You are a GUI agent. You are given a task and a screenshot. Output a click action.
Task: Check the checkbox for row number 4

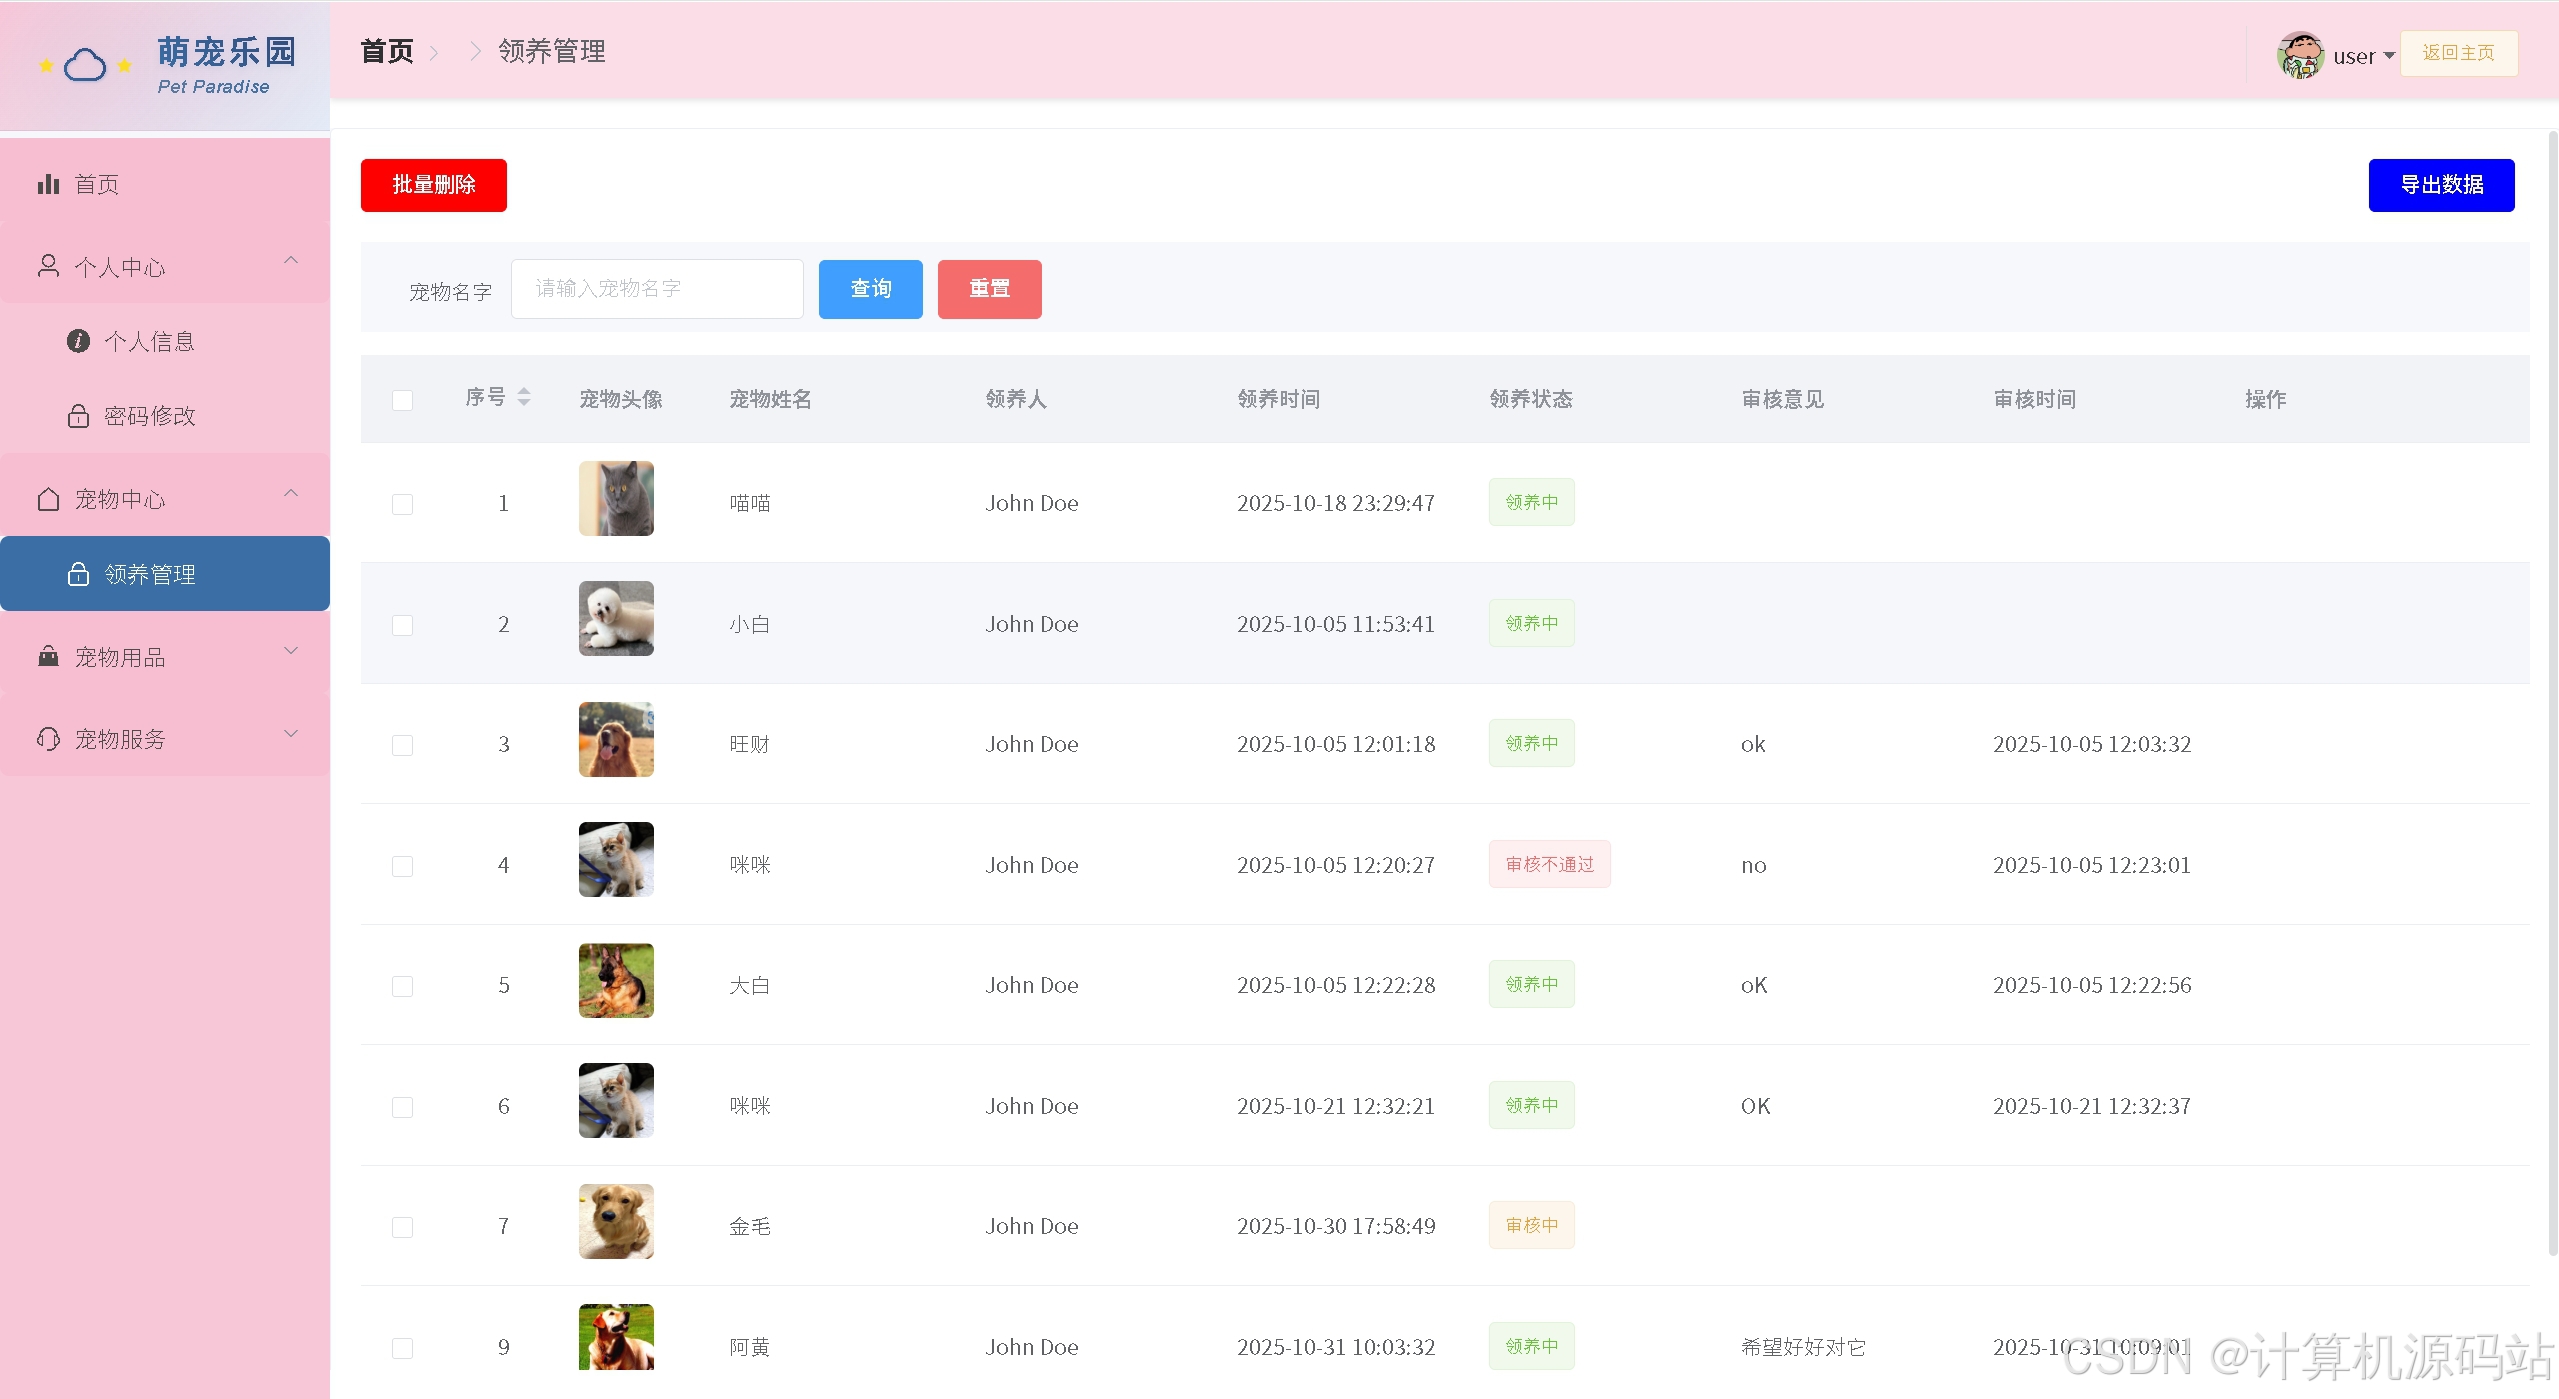(x=402, y=866)
